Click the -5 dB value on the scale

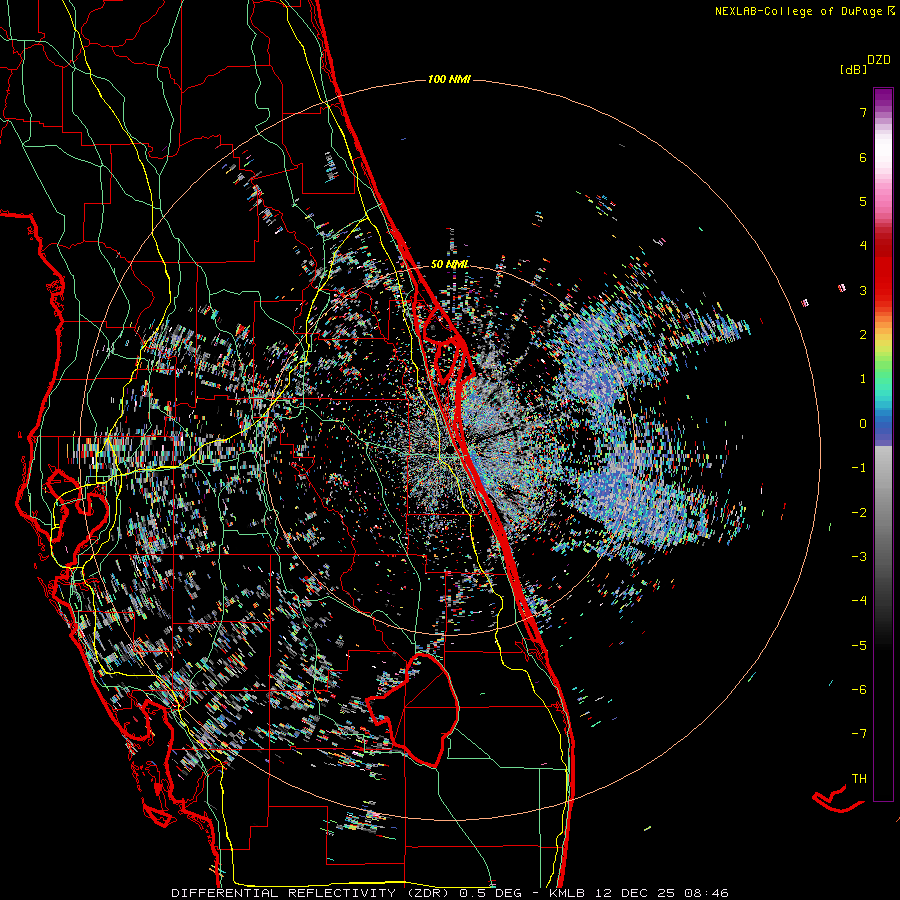859,646
